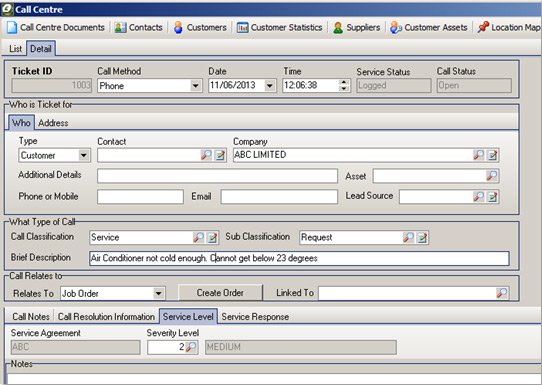
Task: Click the Brief Description text field
Action: (299, 258)
